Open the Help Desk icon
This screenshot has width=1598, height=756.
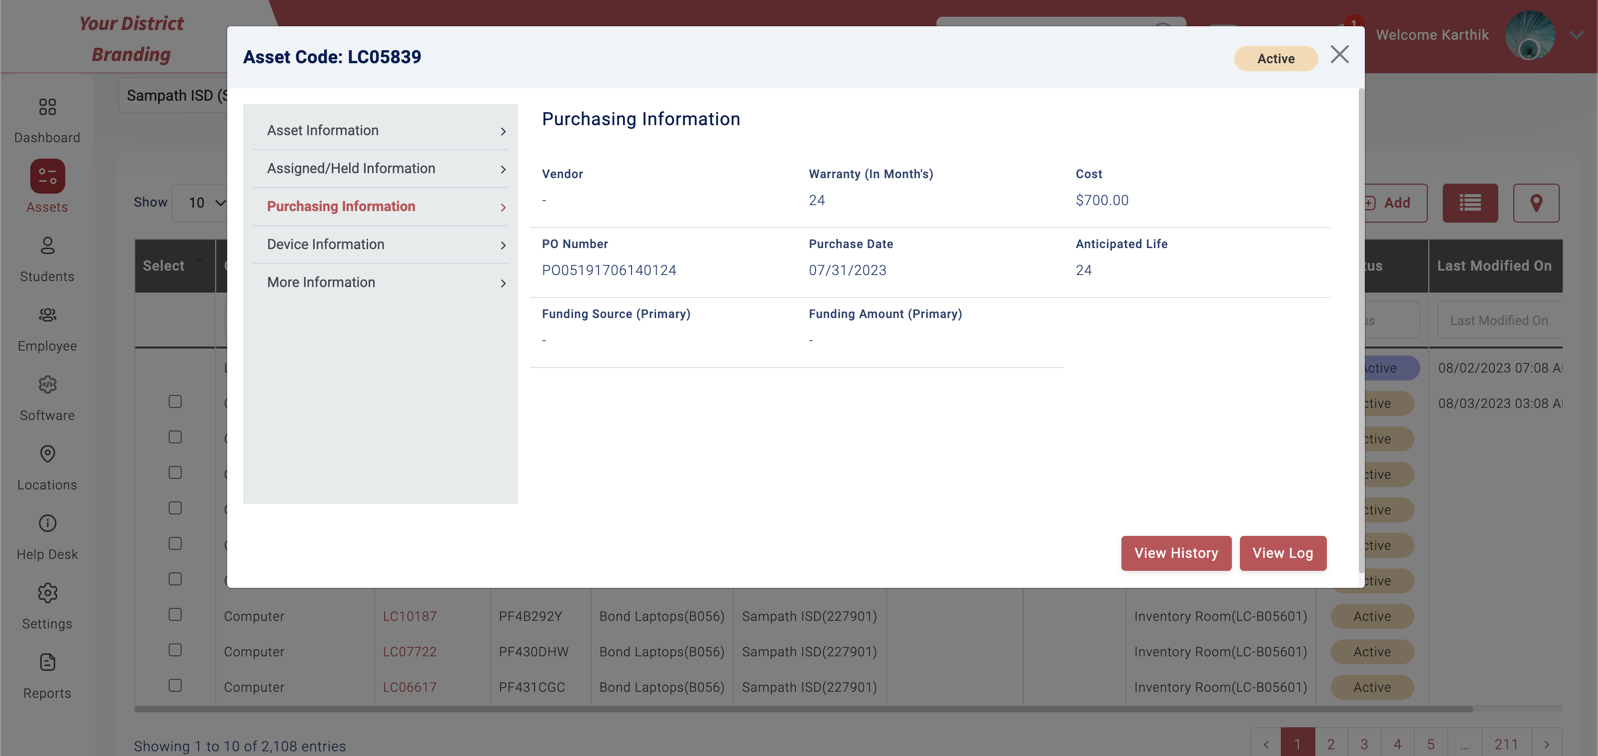tap(47, 524)
